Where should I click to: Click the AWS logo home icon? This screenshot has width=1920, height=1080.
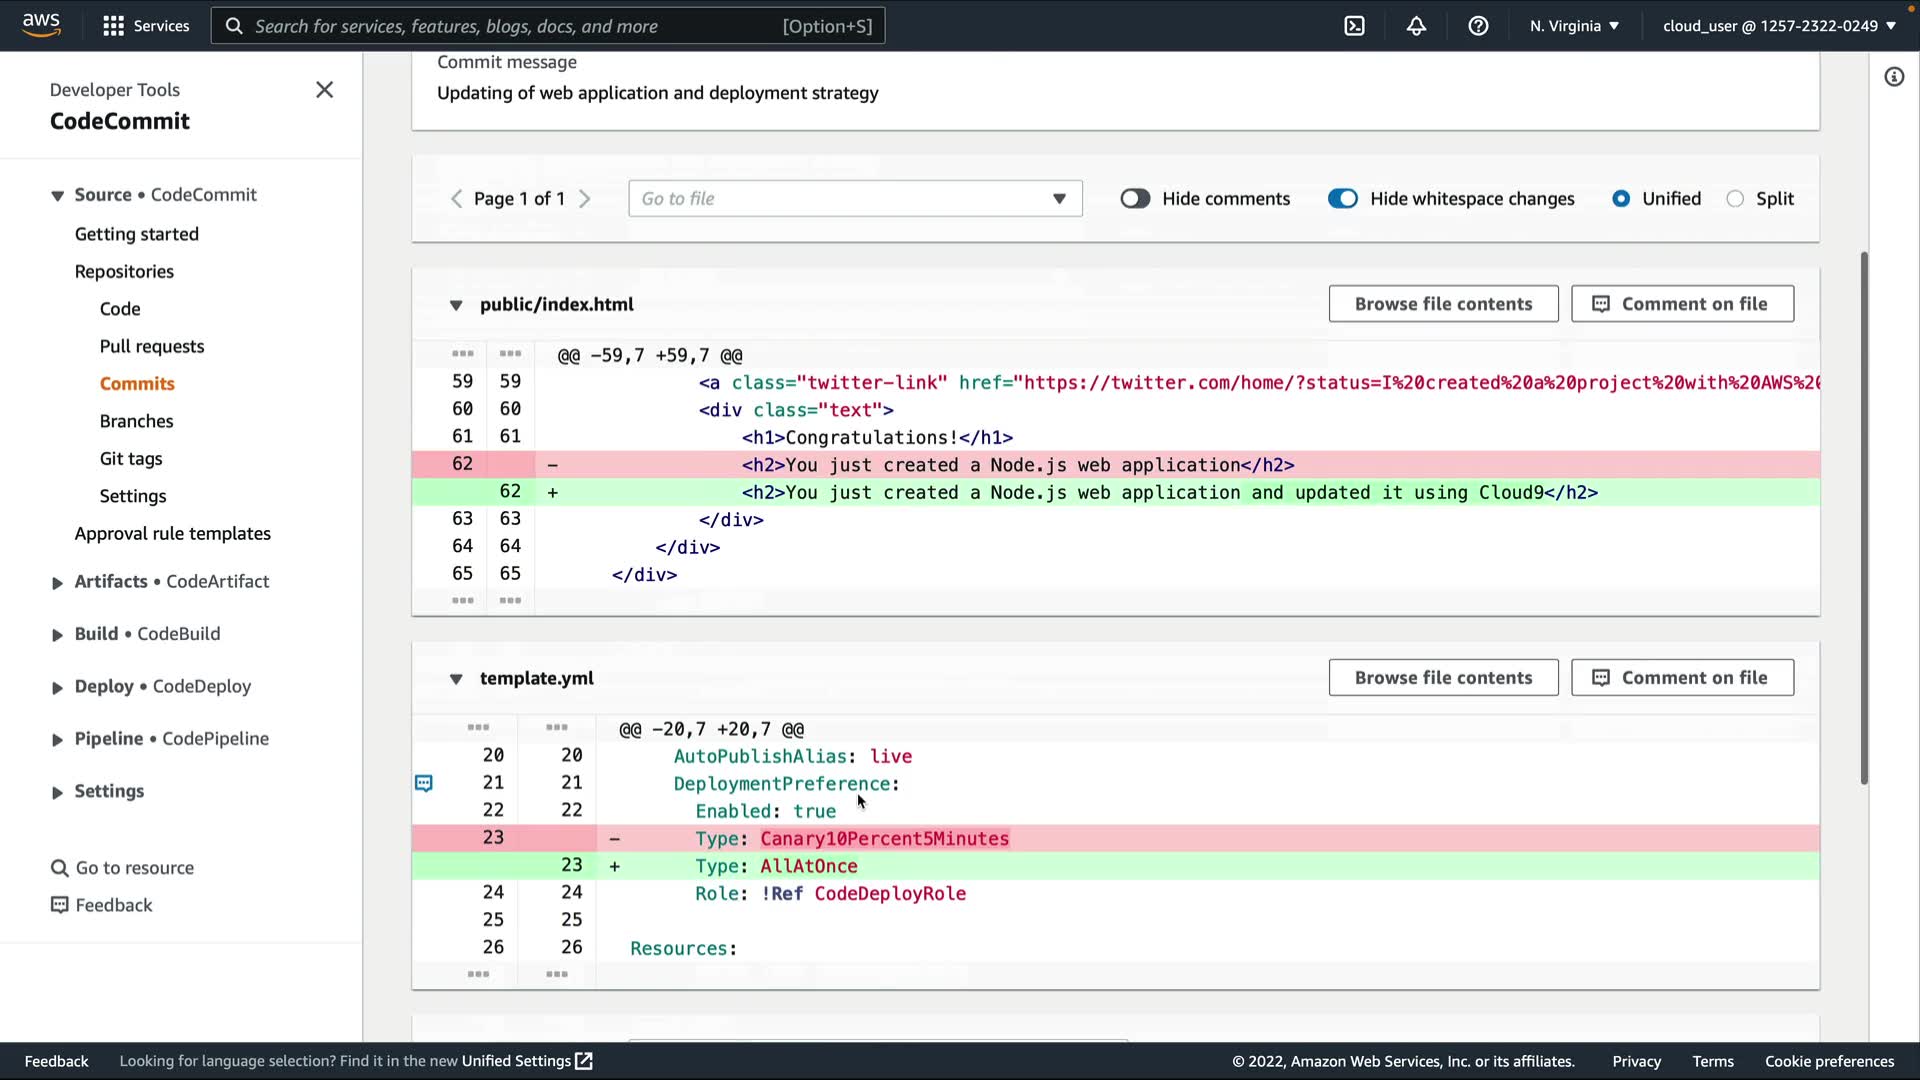(41, 25)
